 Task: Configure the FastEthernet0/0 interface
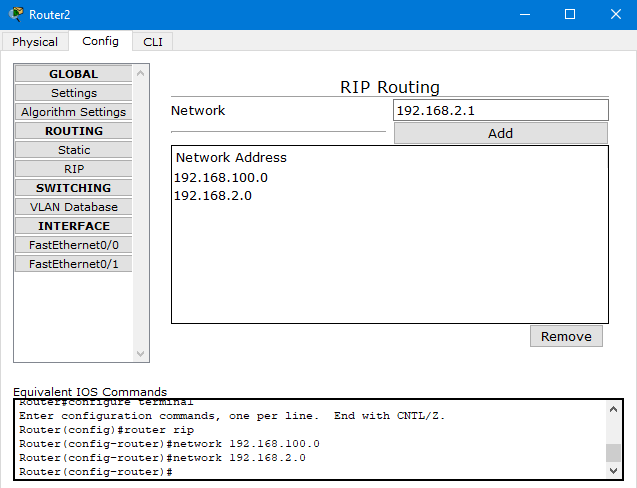(x=74, y=245)
